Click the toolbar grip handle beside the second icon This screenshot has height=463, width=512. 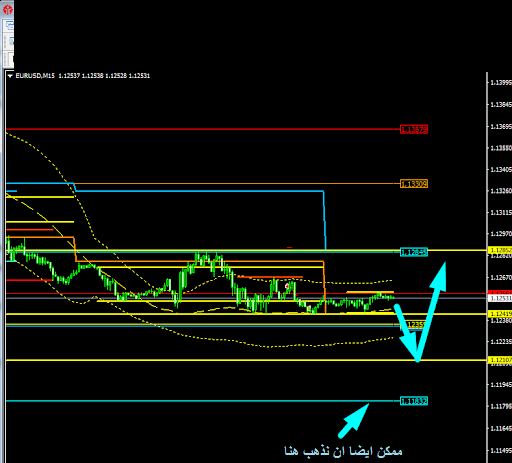tap(6, 41)
